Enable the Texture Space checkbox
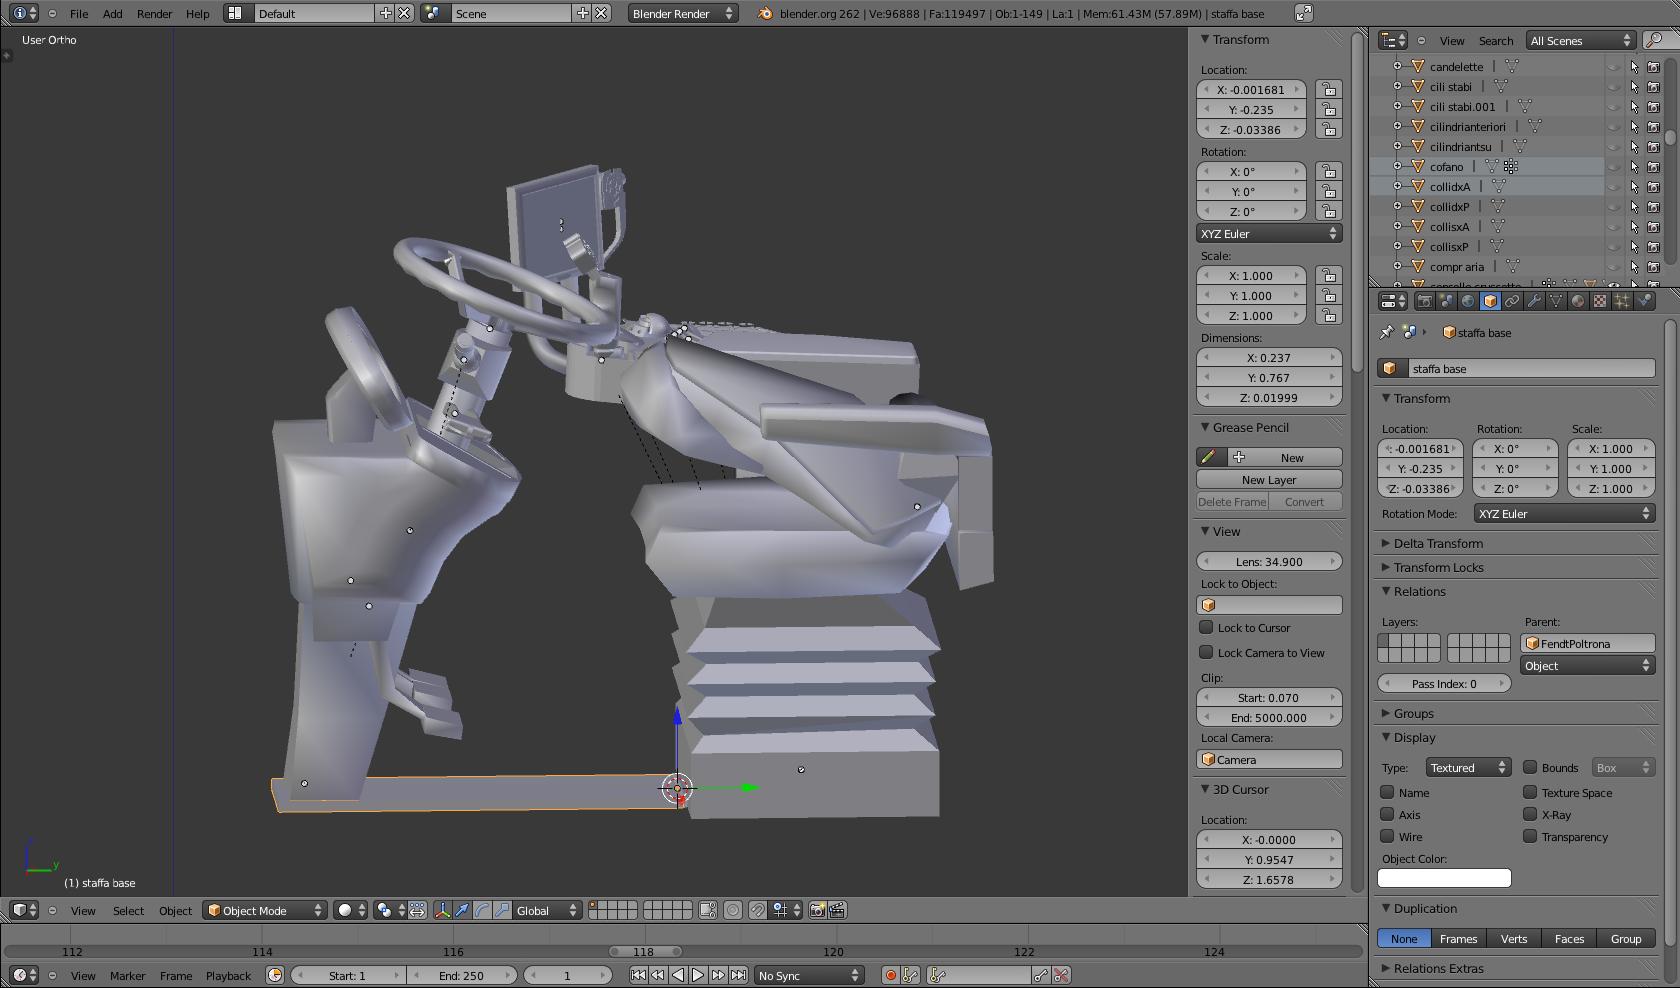The image size is (1680, 988). tap(1530, 791)
